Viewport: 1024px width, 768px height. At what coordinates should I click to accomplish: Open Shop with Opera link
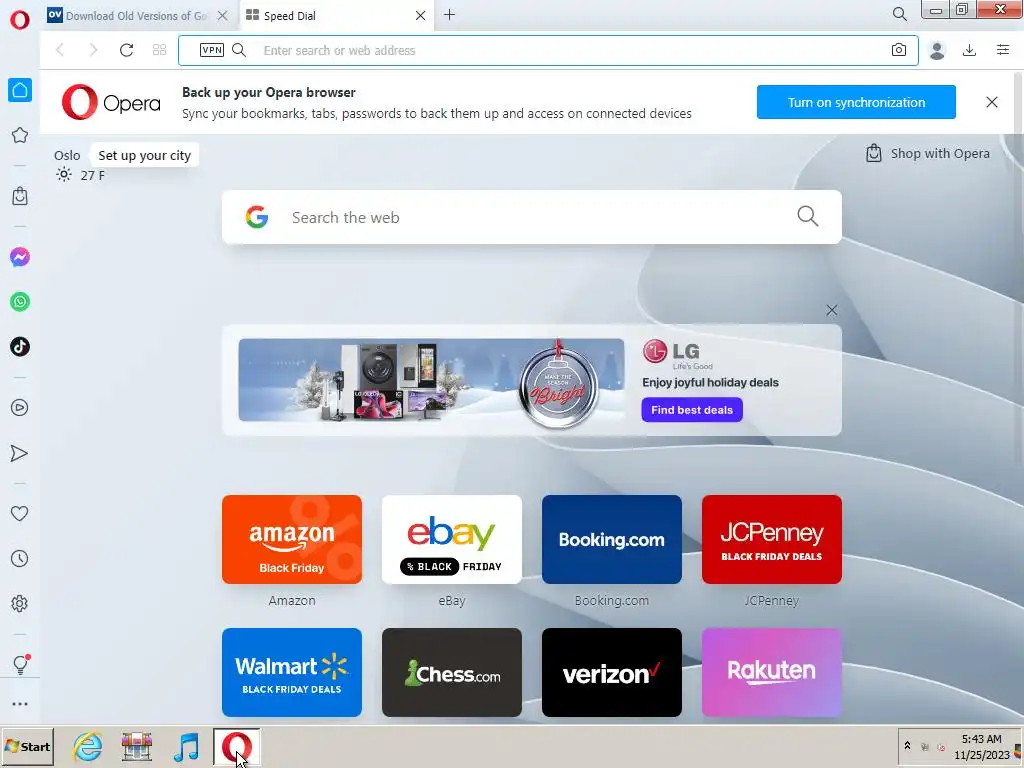pyautogui.click(x=927, y=153)
